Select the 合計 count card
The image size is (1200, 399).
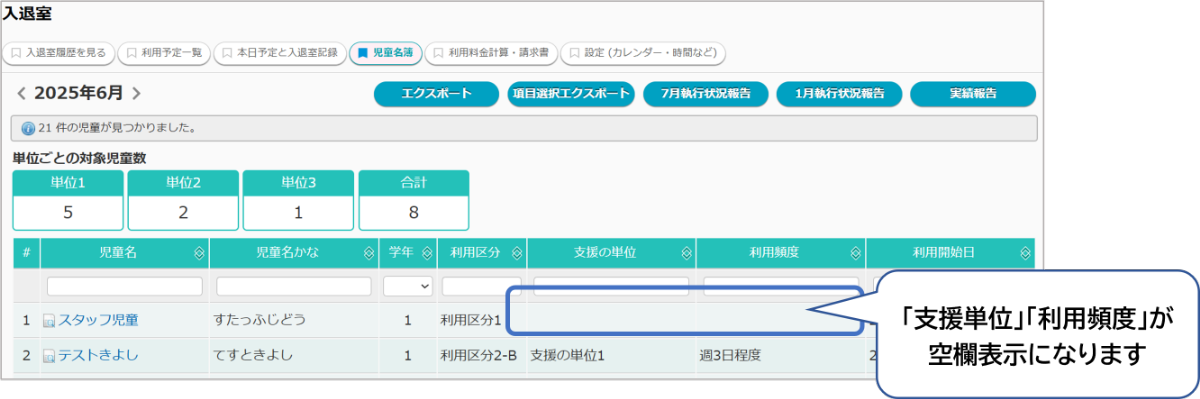(414, 200)
